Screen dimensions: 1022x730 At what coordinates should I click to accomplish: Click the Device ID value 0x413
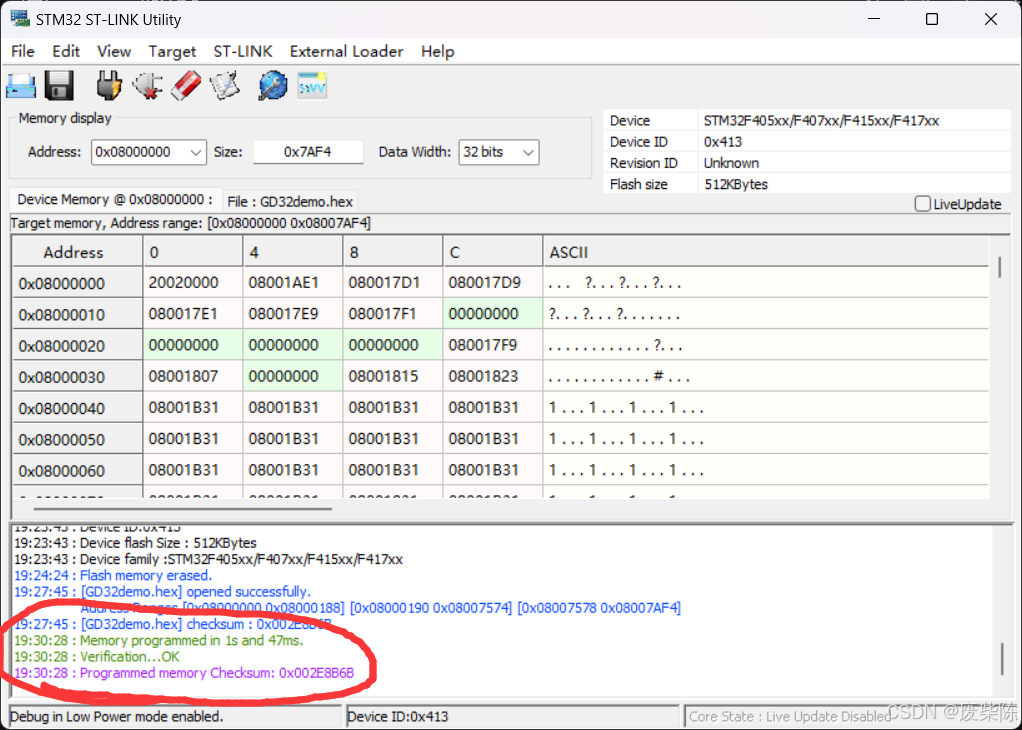pos(723,141)
